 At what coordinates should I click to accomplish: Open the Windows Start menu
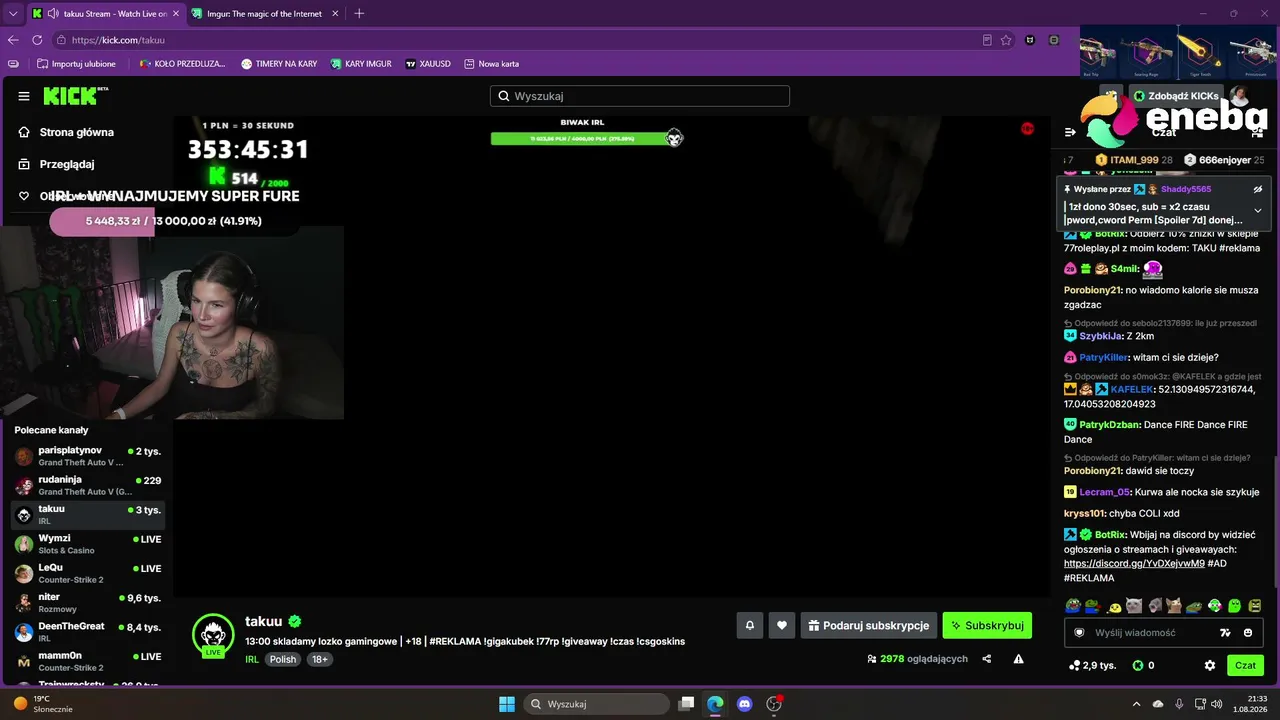click(506, 704)
